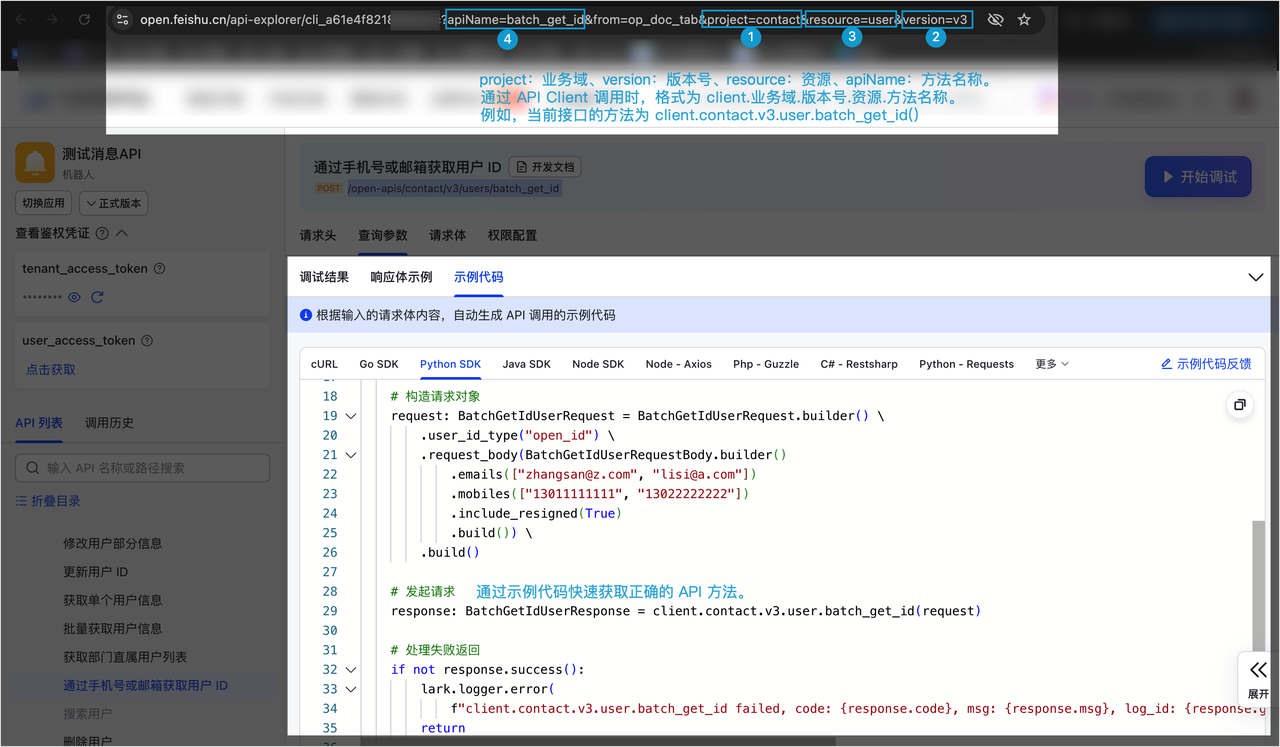1280x747 pixels.
Task: Click help icon beside tenant_access_token
Action: (x=160, y=269)
